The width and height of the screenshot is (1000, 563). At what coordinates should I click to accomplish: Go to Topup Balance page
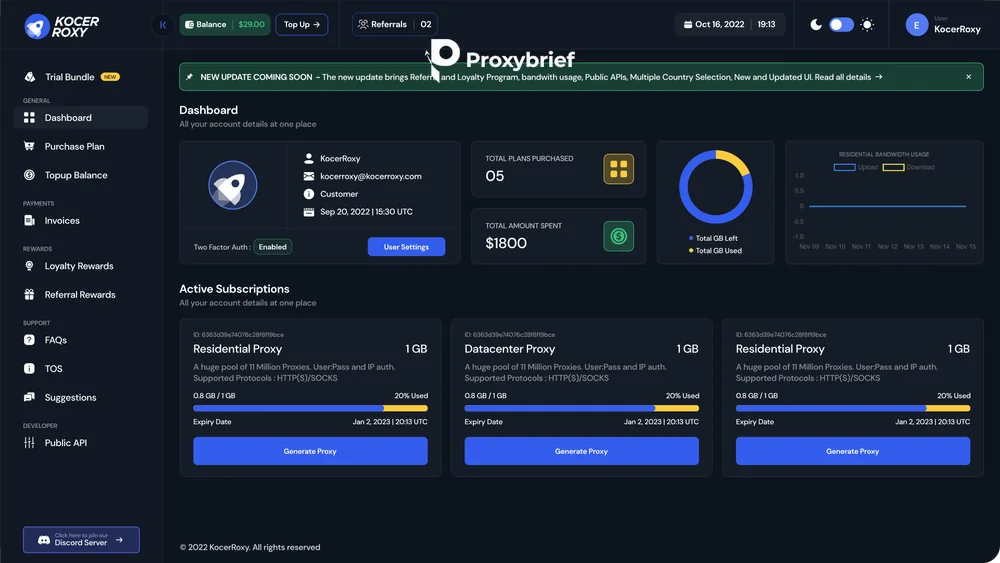(x=81, y=175)
